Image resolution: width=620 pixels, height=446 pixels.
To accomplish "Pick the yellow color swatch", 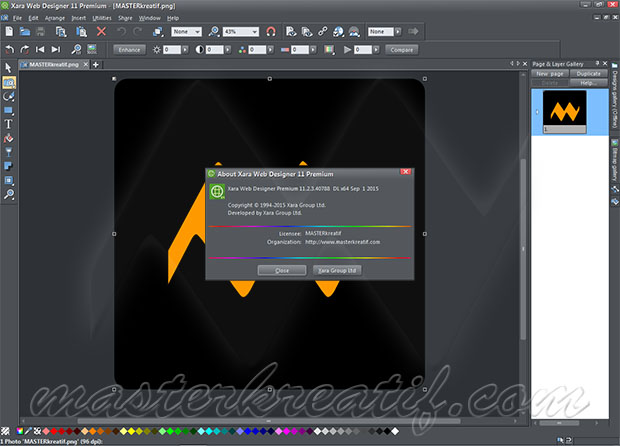I will tap(131, 431).
